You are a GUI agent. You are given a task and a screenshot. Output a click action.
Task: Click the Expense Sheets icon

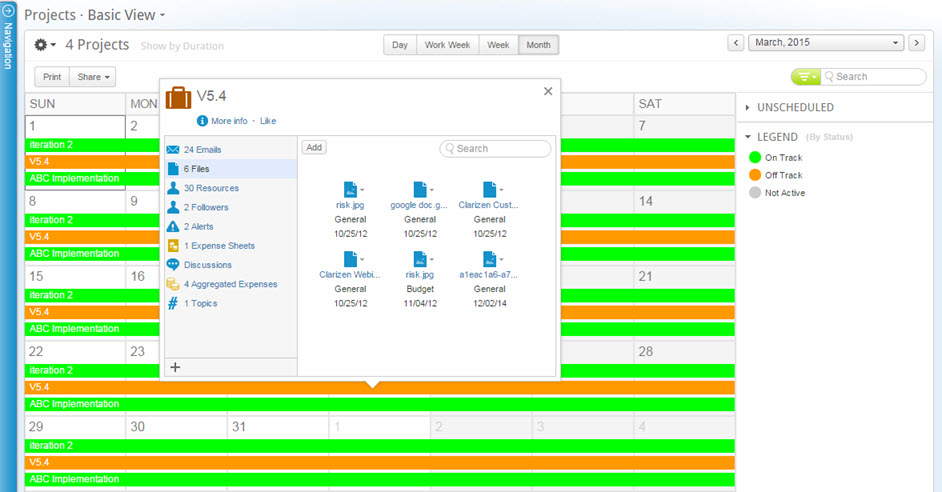point(173,246)
